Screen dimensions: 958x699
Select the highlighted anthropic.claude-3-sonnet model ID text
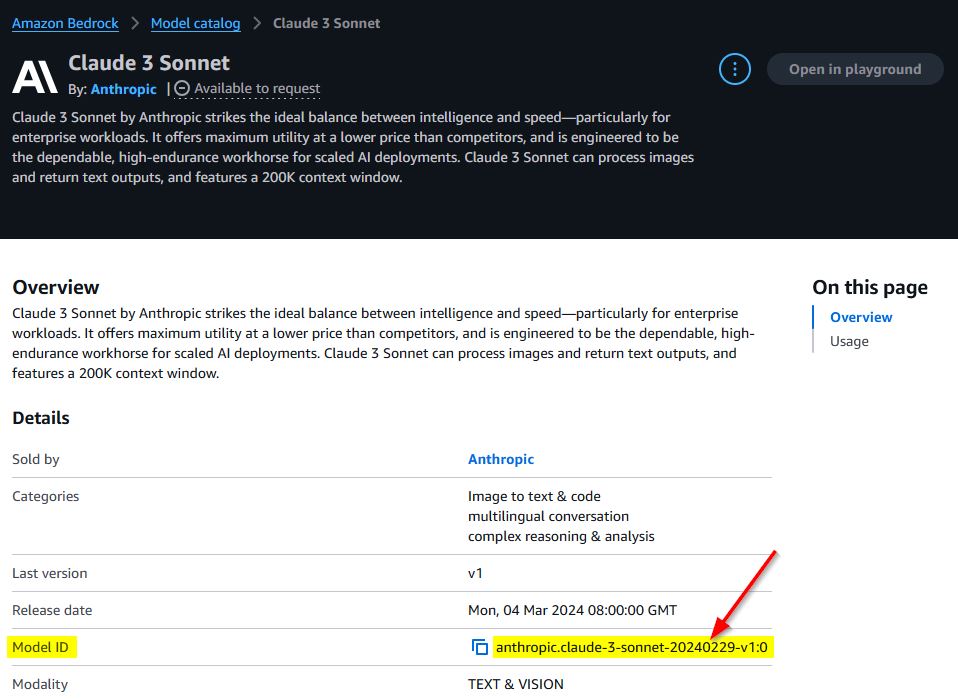point(631,647)
